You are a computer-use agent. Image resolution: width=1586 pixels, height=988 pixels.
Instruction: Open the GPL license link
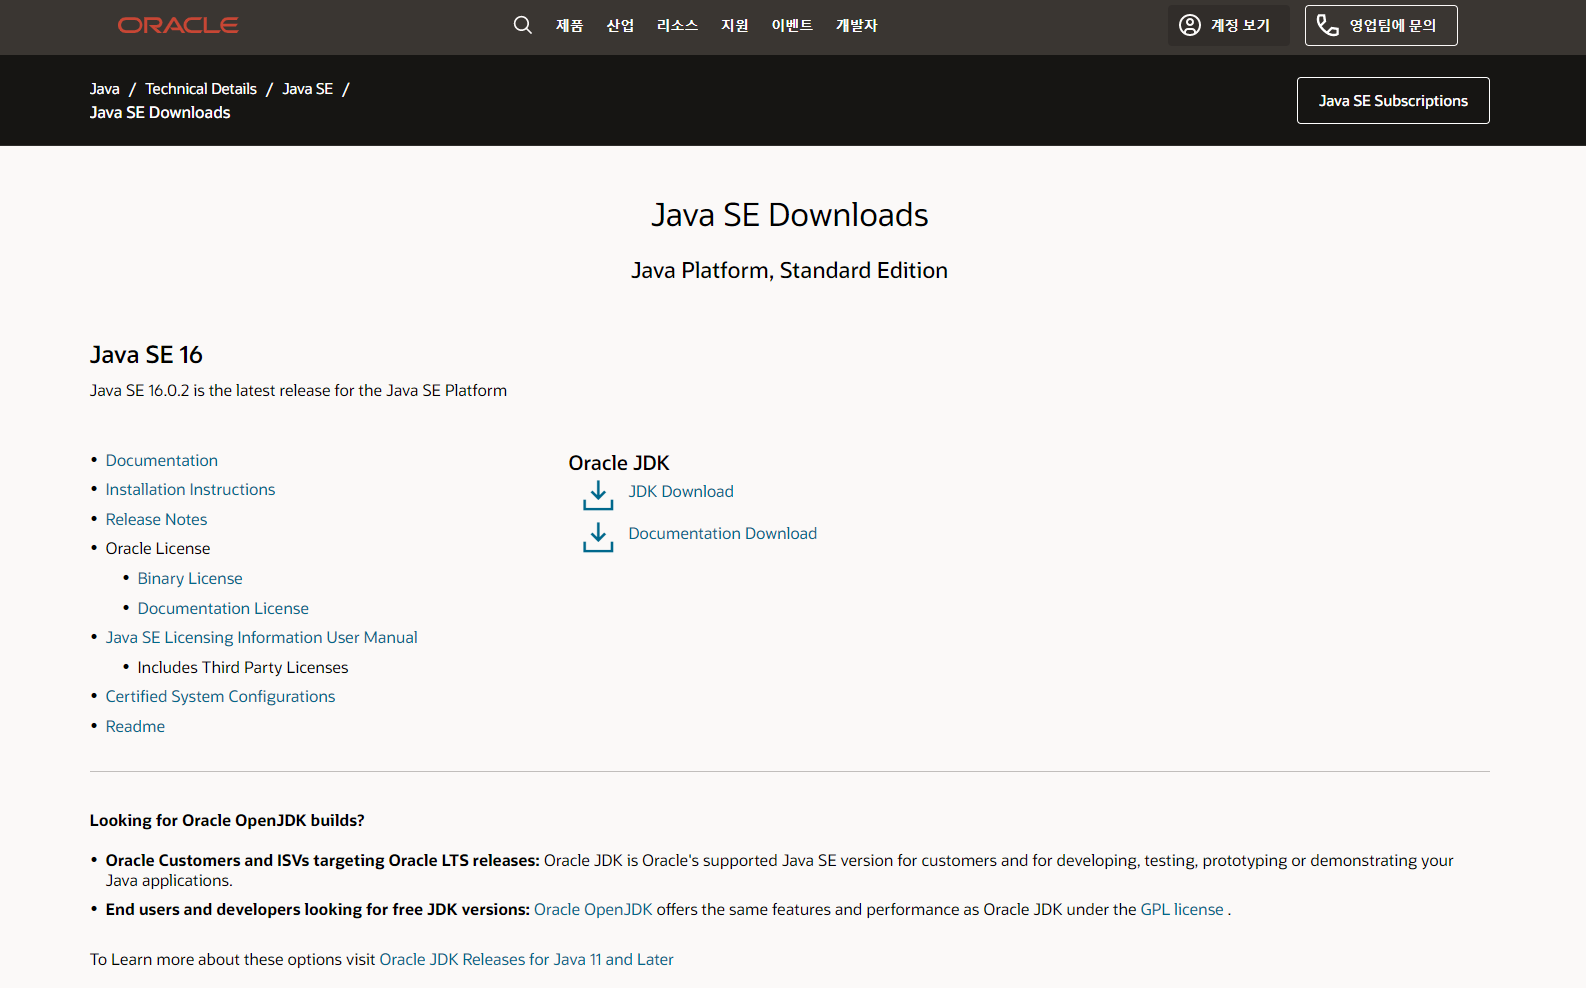(x=1182, y=909)
